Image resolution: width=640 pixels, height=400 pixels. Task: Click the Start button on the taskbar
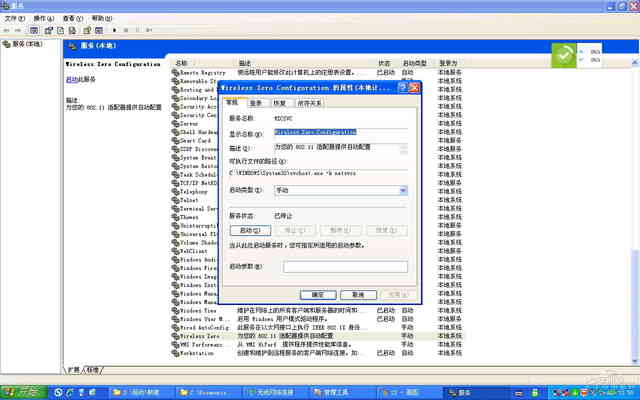point(23,392)
